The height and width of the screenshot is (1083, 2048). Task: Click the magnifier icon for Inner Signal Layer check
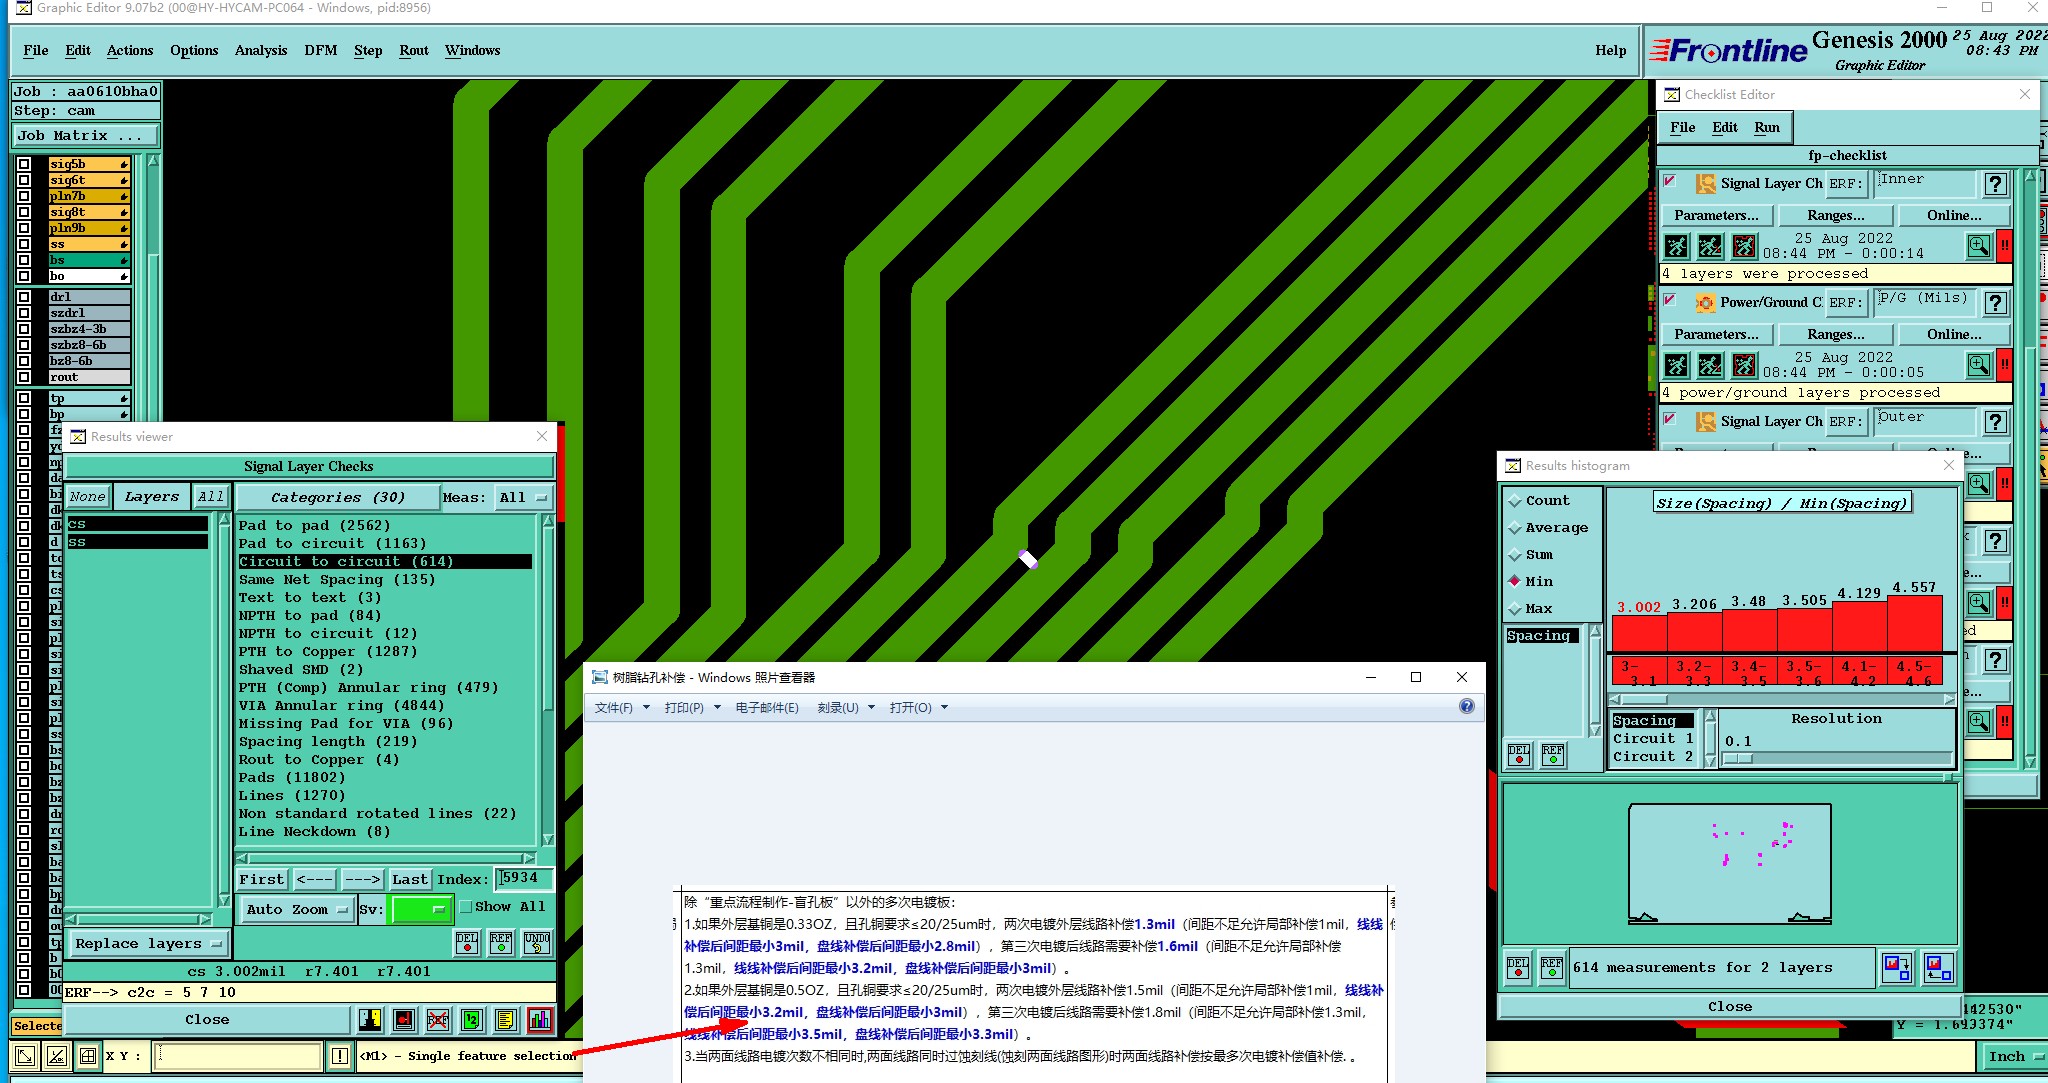coord(1978,246)
